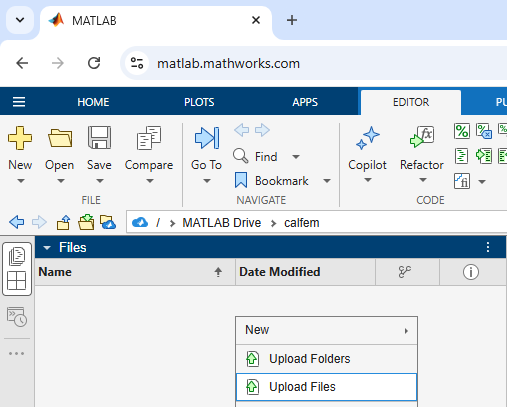The width and height of the screenshot is (507, 407).
Task: Expand the New submenu arrow in context menu
Action: coord(406,331)
